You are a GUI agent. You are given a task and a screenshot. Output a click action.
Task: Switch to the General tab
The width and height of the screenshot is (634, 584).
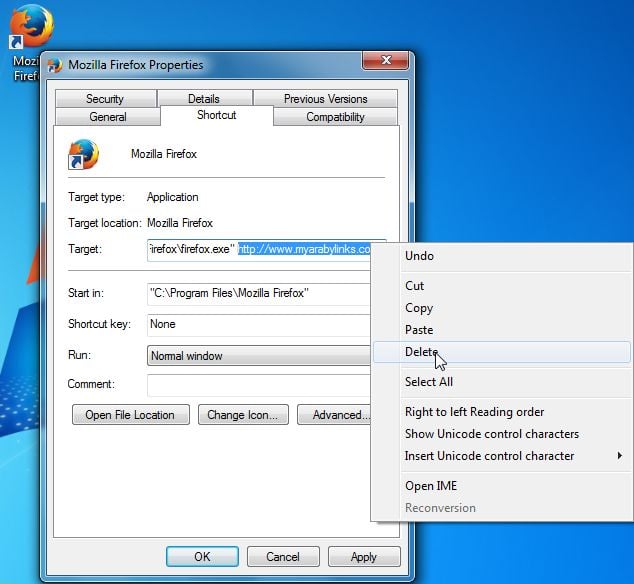pyautogui.click(x=108, y=117)
